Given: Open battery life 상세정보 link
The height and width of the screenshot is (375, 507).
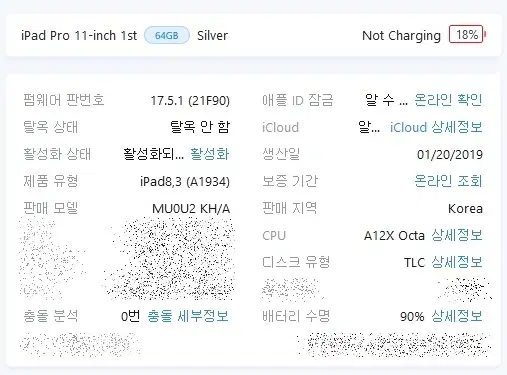Looking at the screenshot, I should pos(457,316).
